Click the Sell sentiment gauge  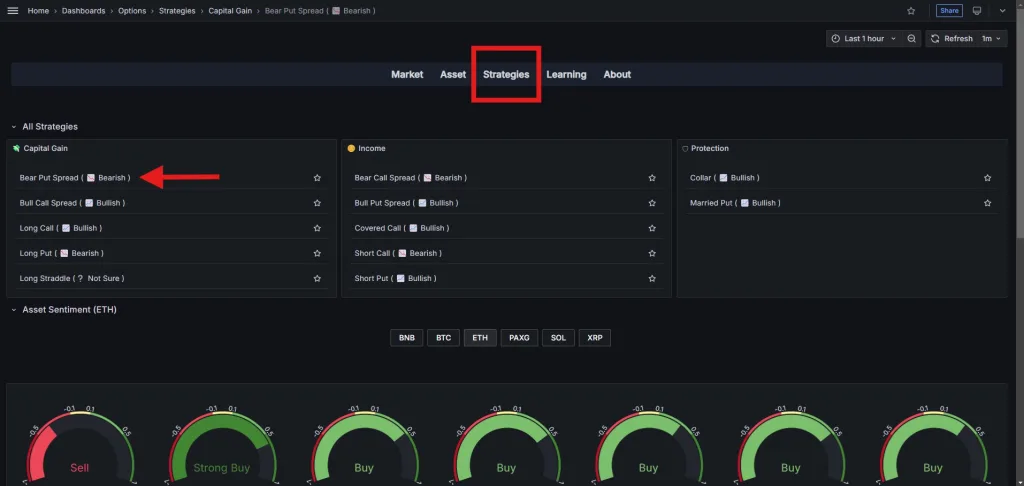click(80, 447)
